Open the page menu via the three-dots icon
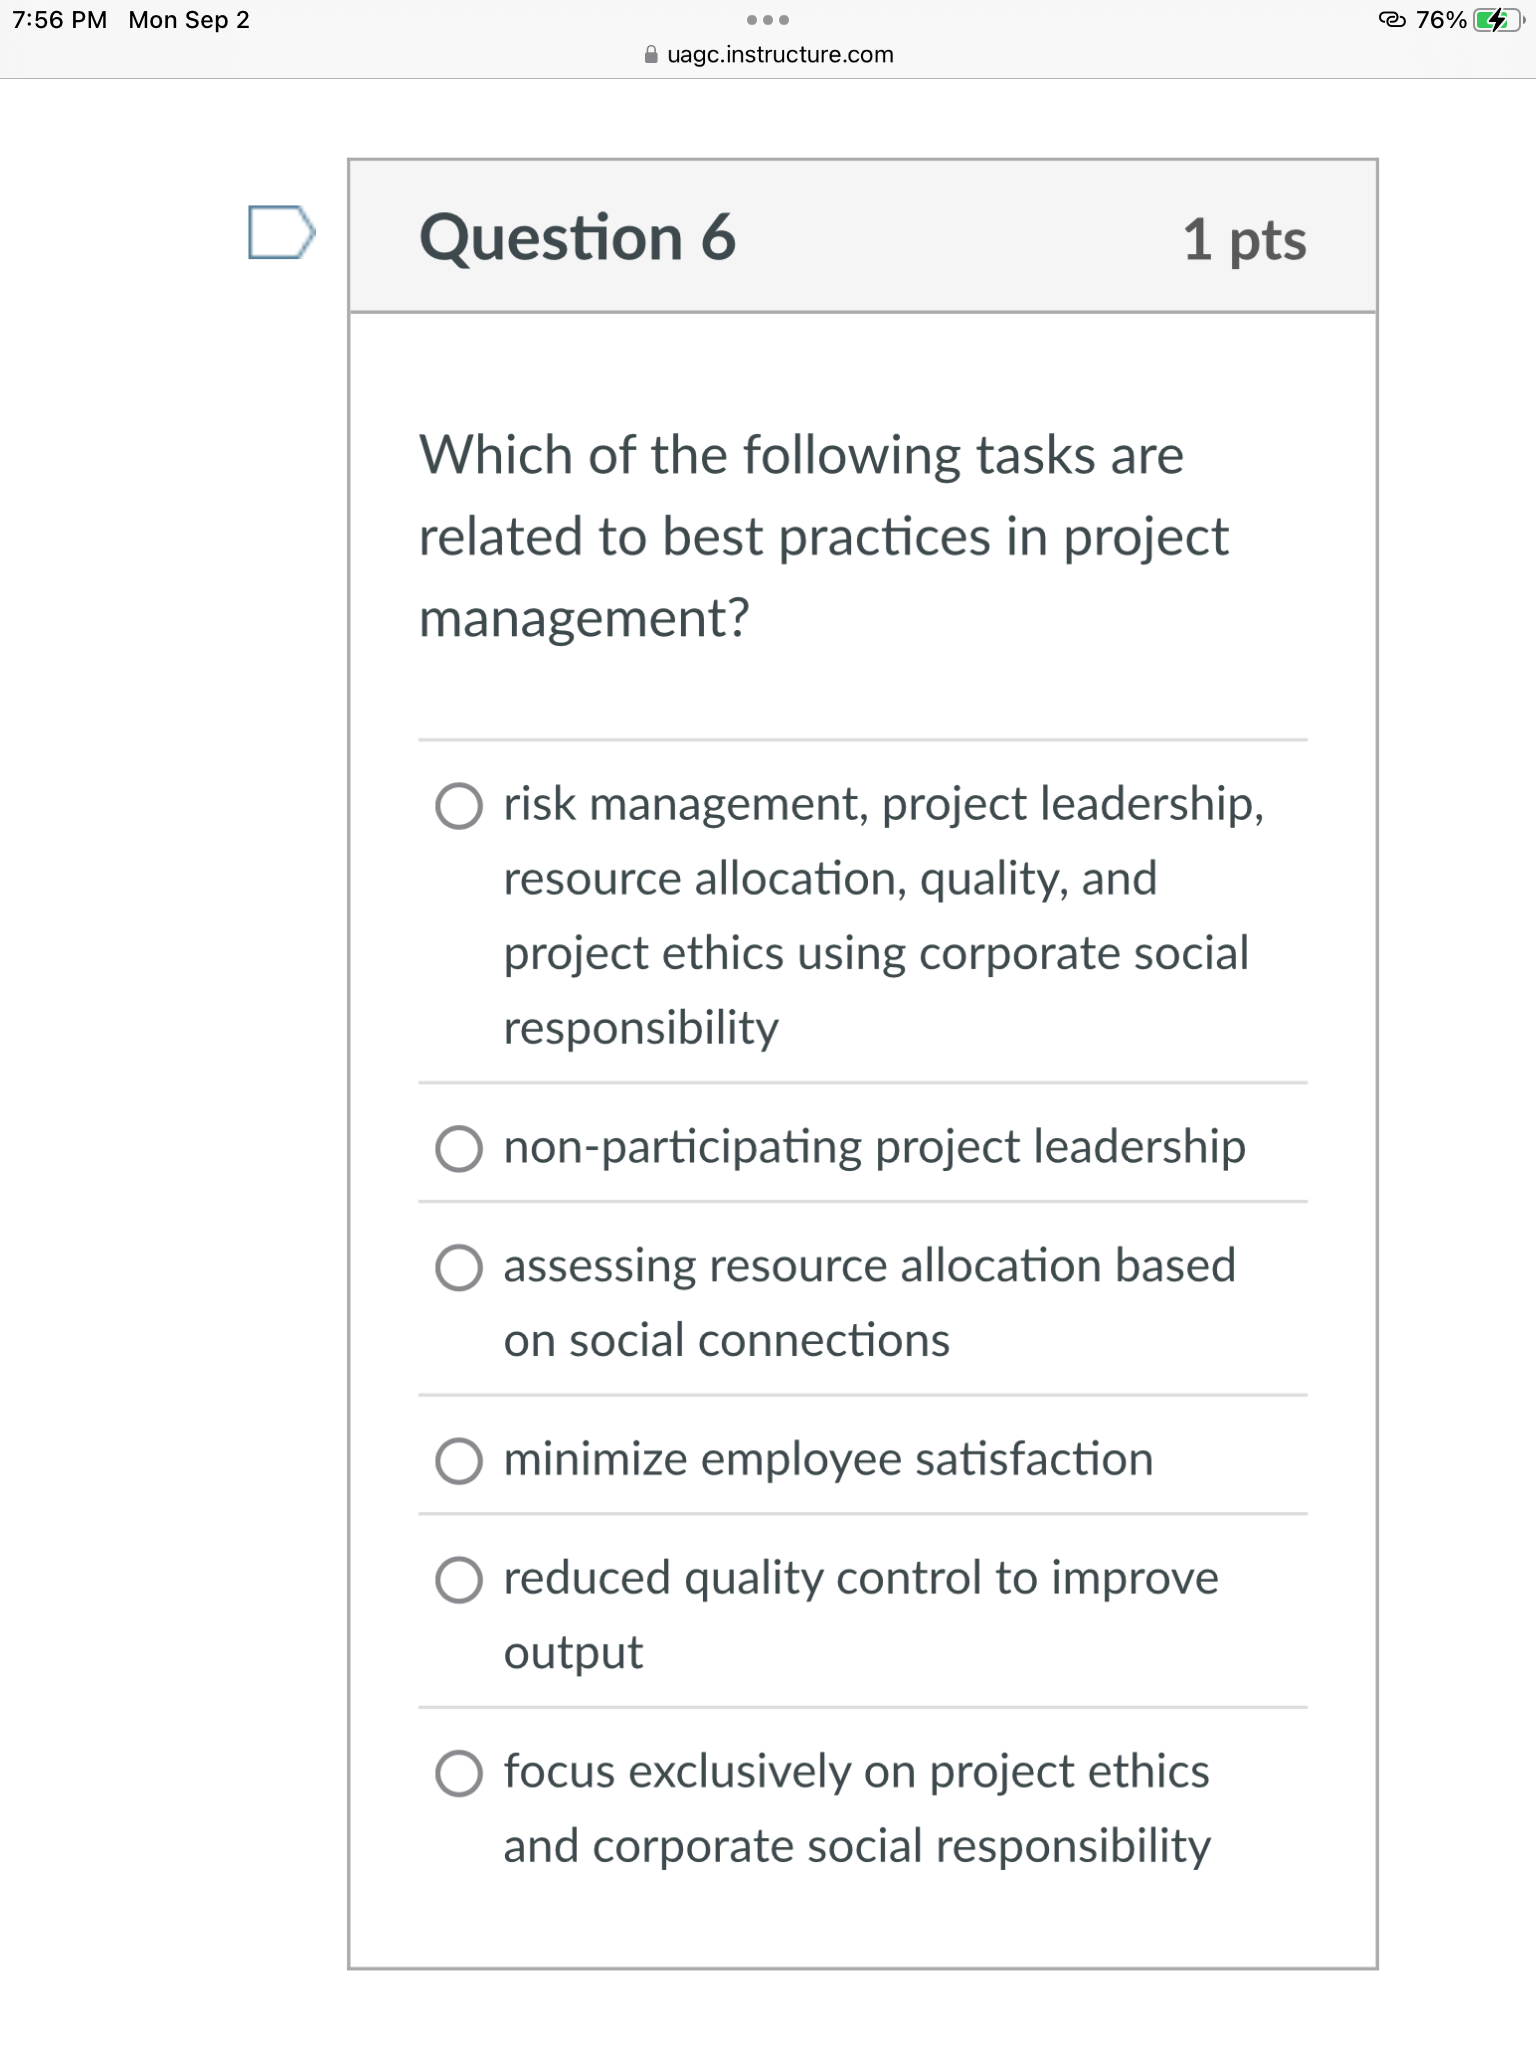Image resolution: width=1536 pixels, height=2048 pixels. (x=768, y=18)
